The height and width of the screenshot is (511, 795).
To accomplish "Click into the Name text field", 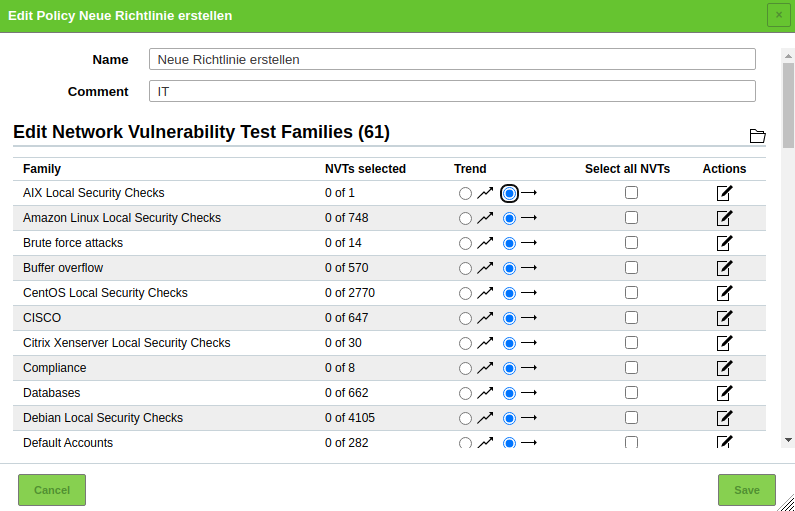I will point(452,59).
